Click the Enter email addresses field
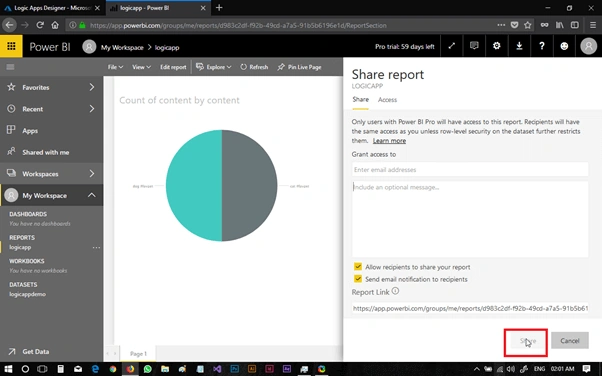The width and height of the screenshot is (602, 376). (x=470, y=169)
